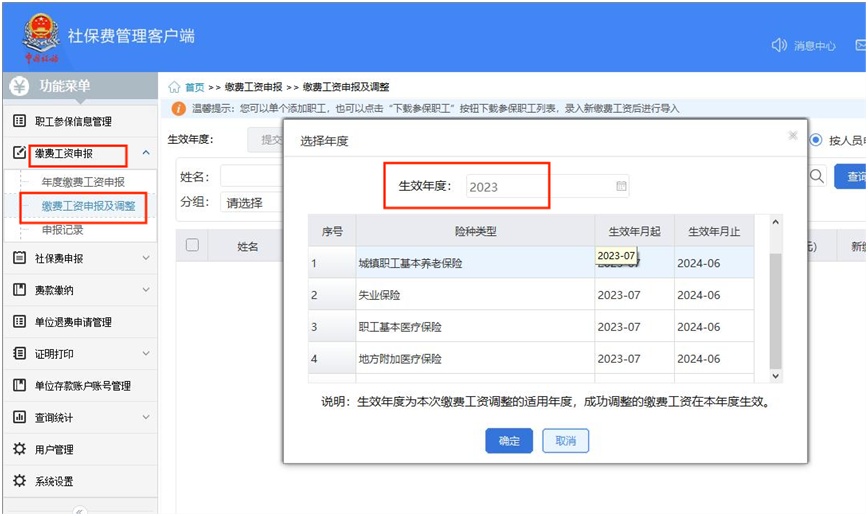Image resolution: width=868 pixels, height=516 pixels.
Task: Click 2024-06 in the 失业保险 row
Action: click(x=699, y=295)
